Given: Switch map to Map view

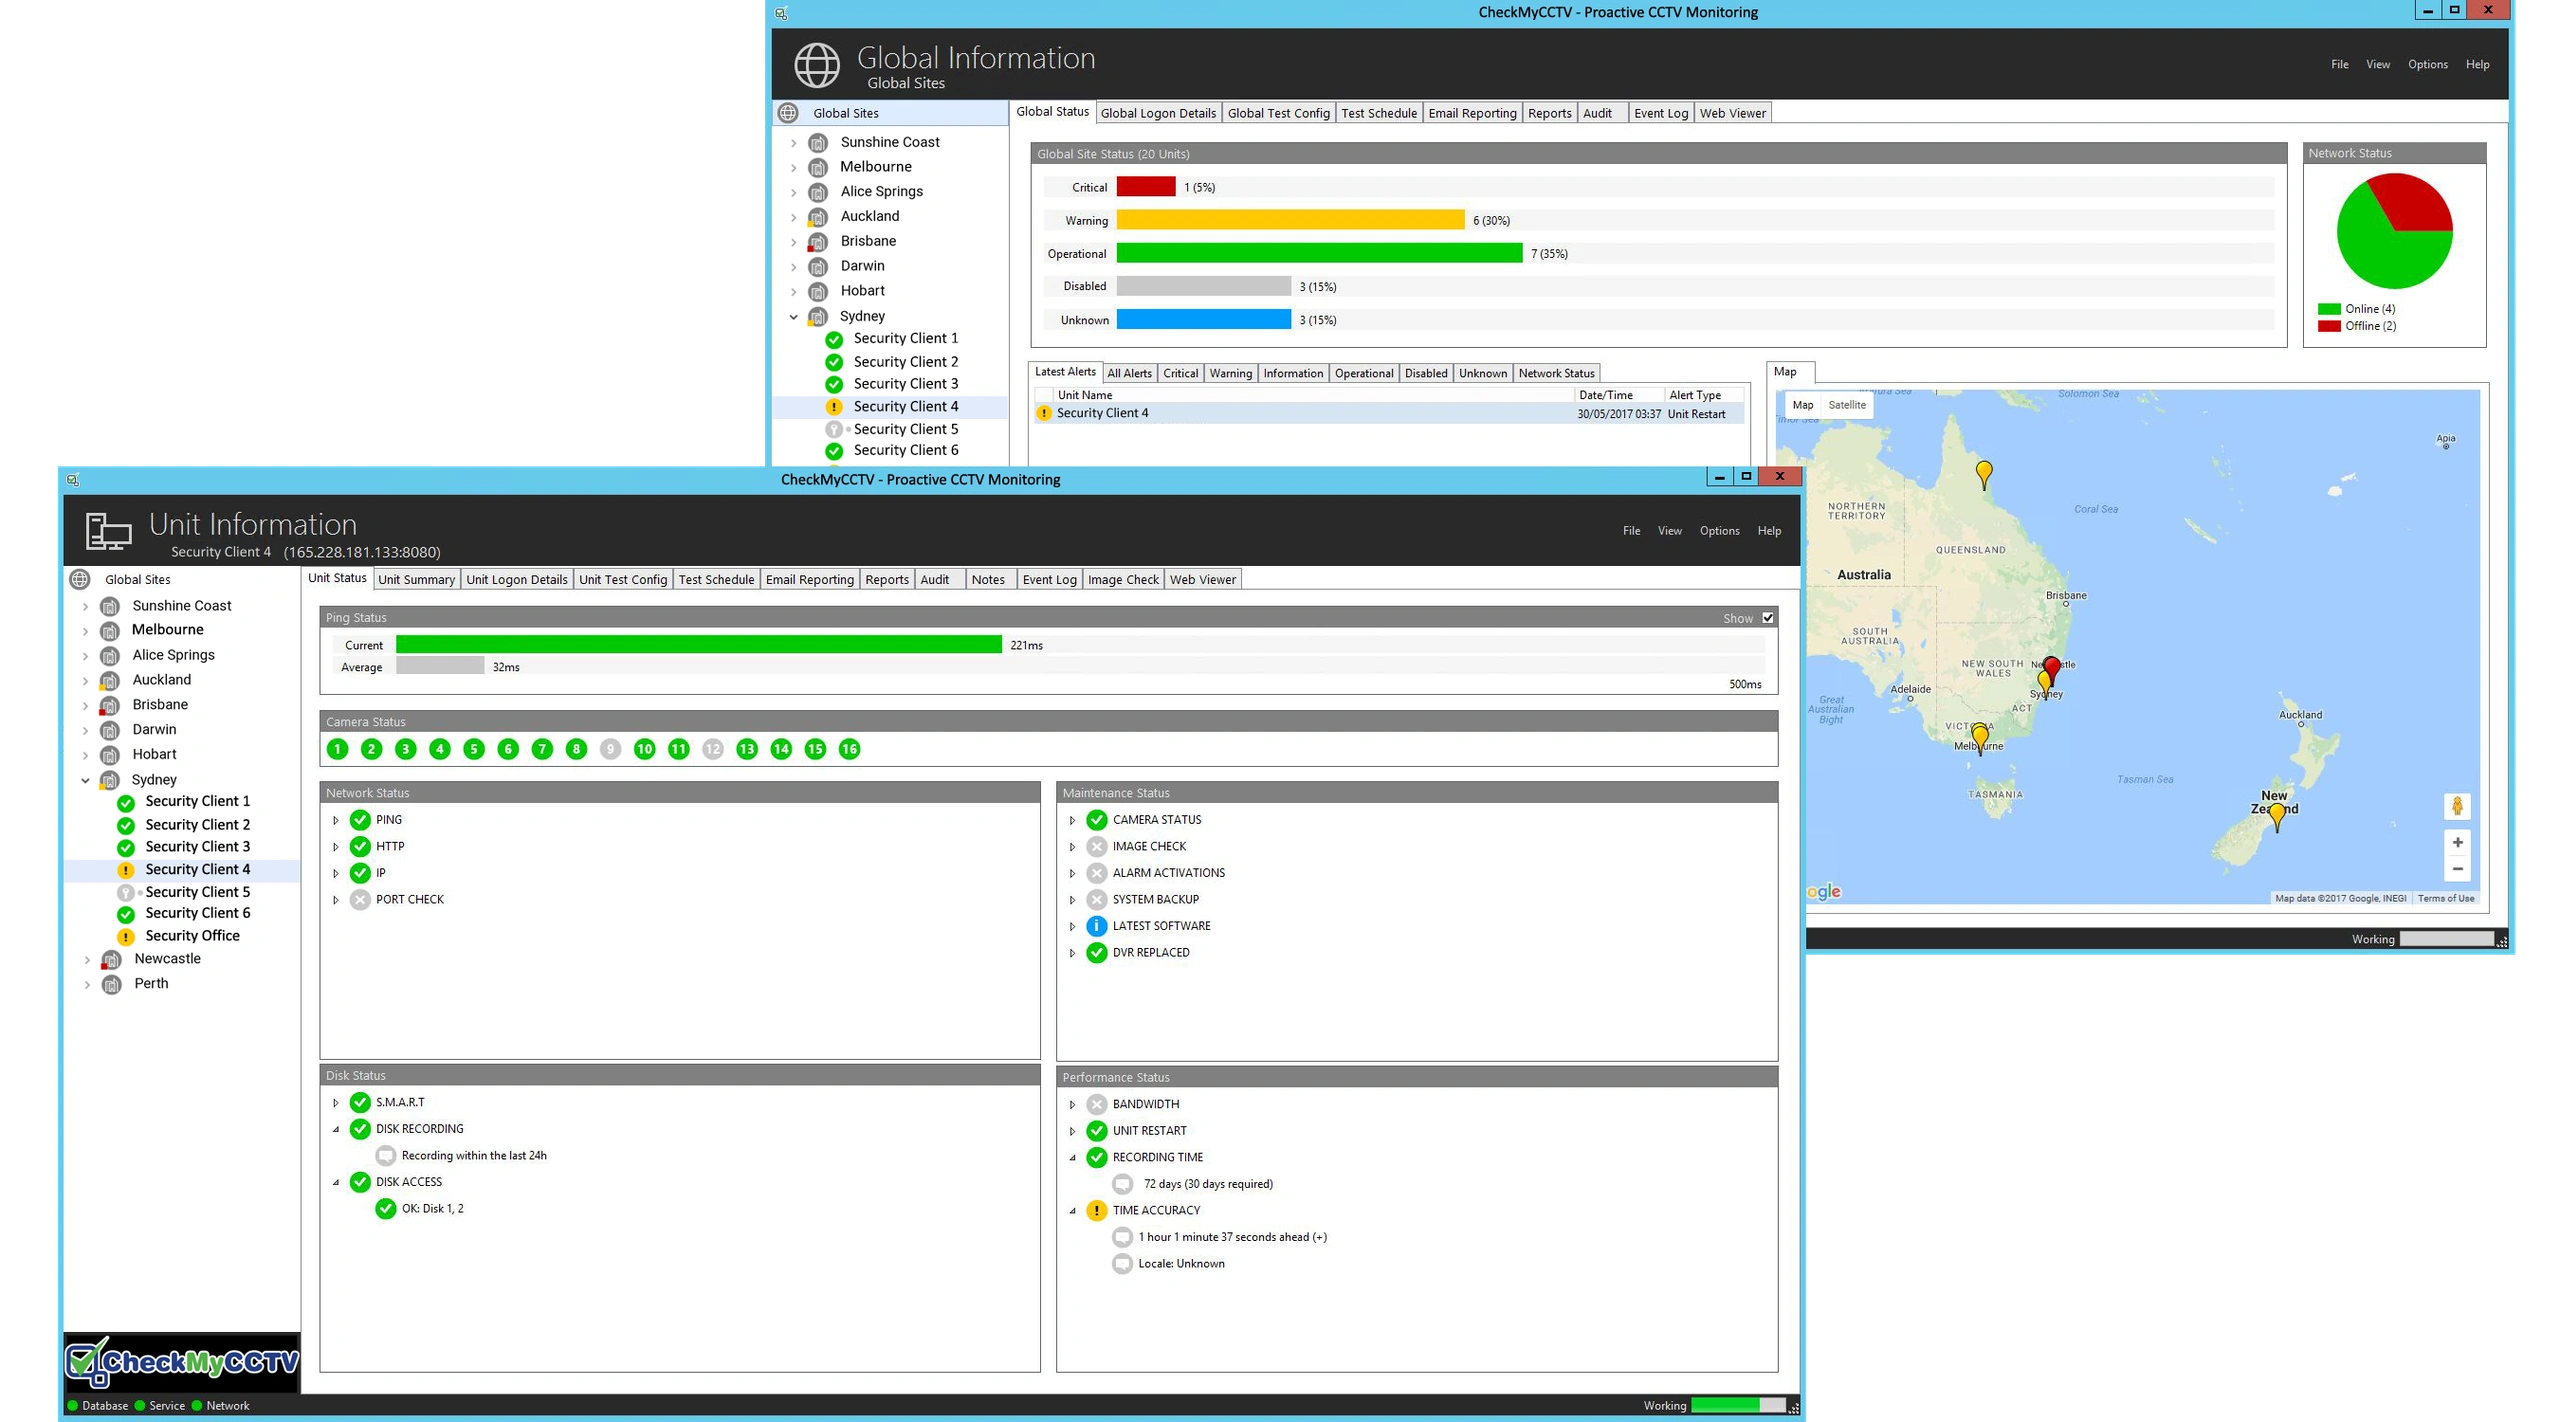Looking at the screenshot, I should click(1802, 405).
